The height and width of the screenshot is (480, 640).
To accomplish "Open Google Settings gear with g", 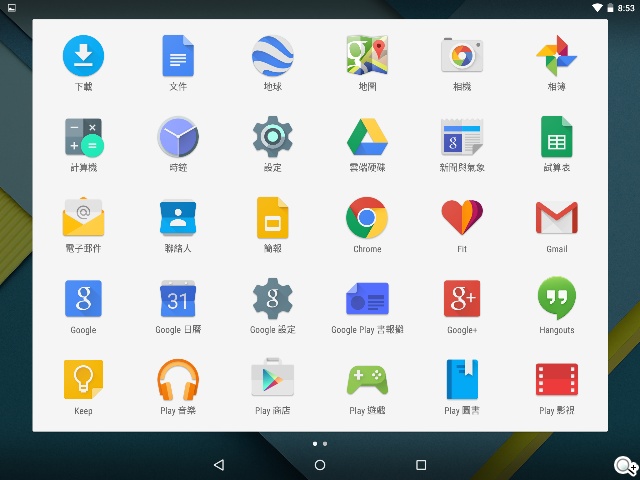I will (x=273, y=298).
